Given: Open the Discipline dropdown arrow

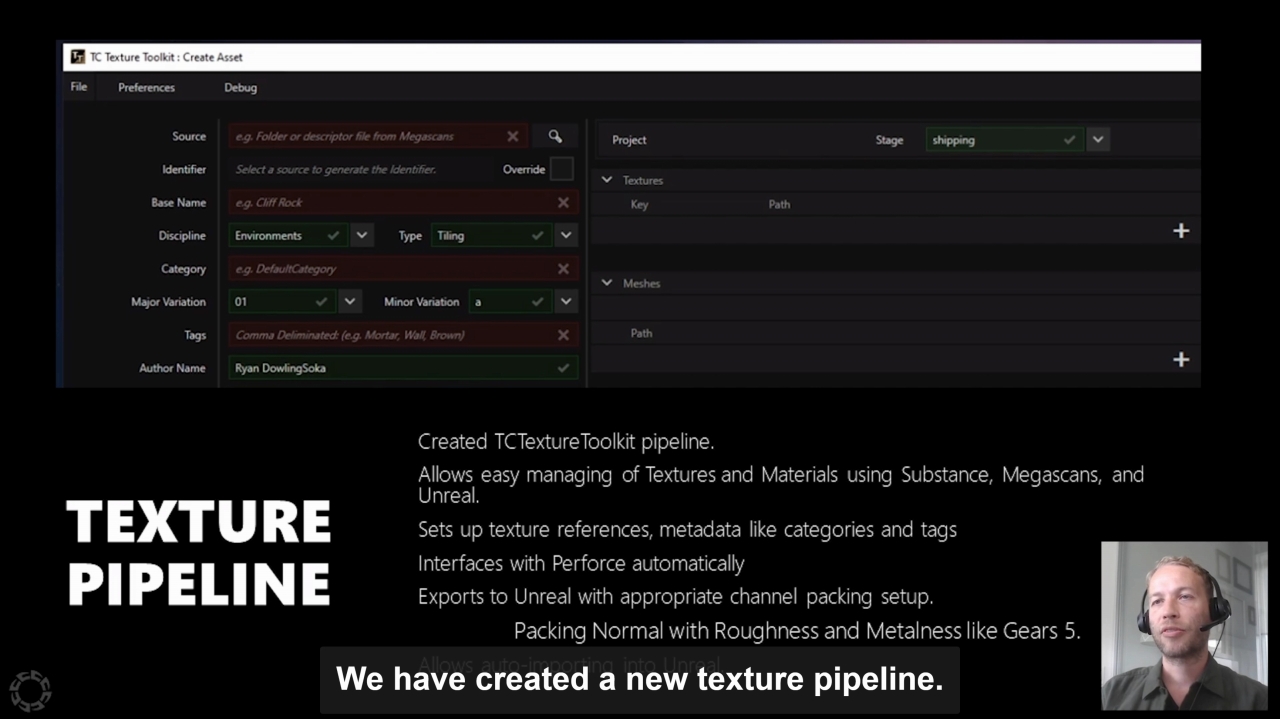Looking at the screenshot, I should click(x=362, y=236).
